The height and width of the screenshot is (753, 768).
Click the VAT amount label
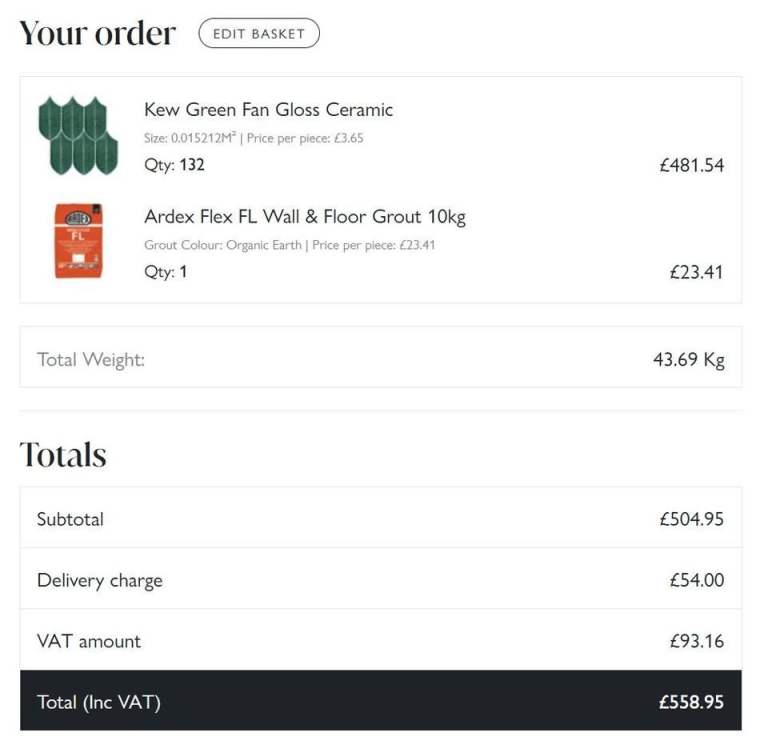(x=89, y=641)
